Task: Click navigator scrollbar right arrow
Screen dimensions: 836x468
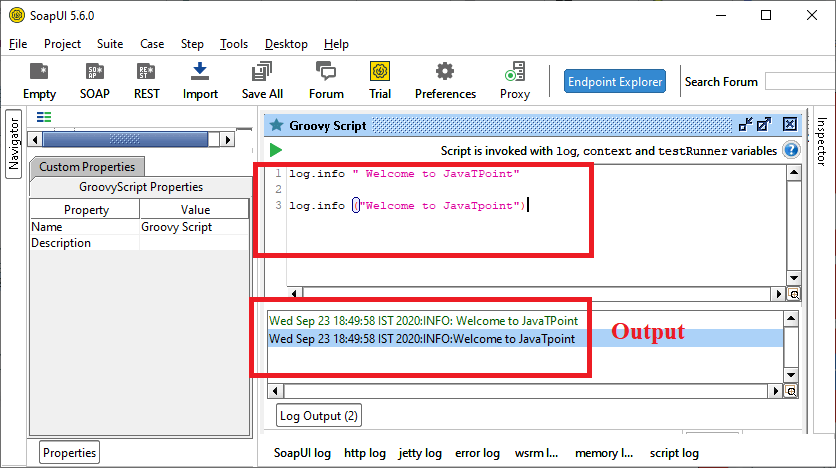Action: click(228, 140)
